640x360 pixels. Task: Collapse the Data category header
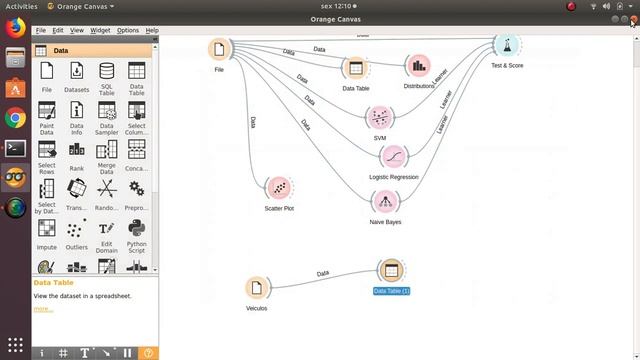(x=92, y=51)
